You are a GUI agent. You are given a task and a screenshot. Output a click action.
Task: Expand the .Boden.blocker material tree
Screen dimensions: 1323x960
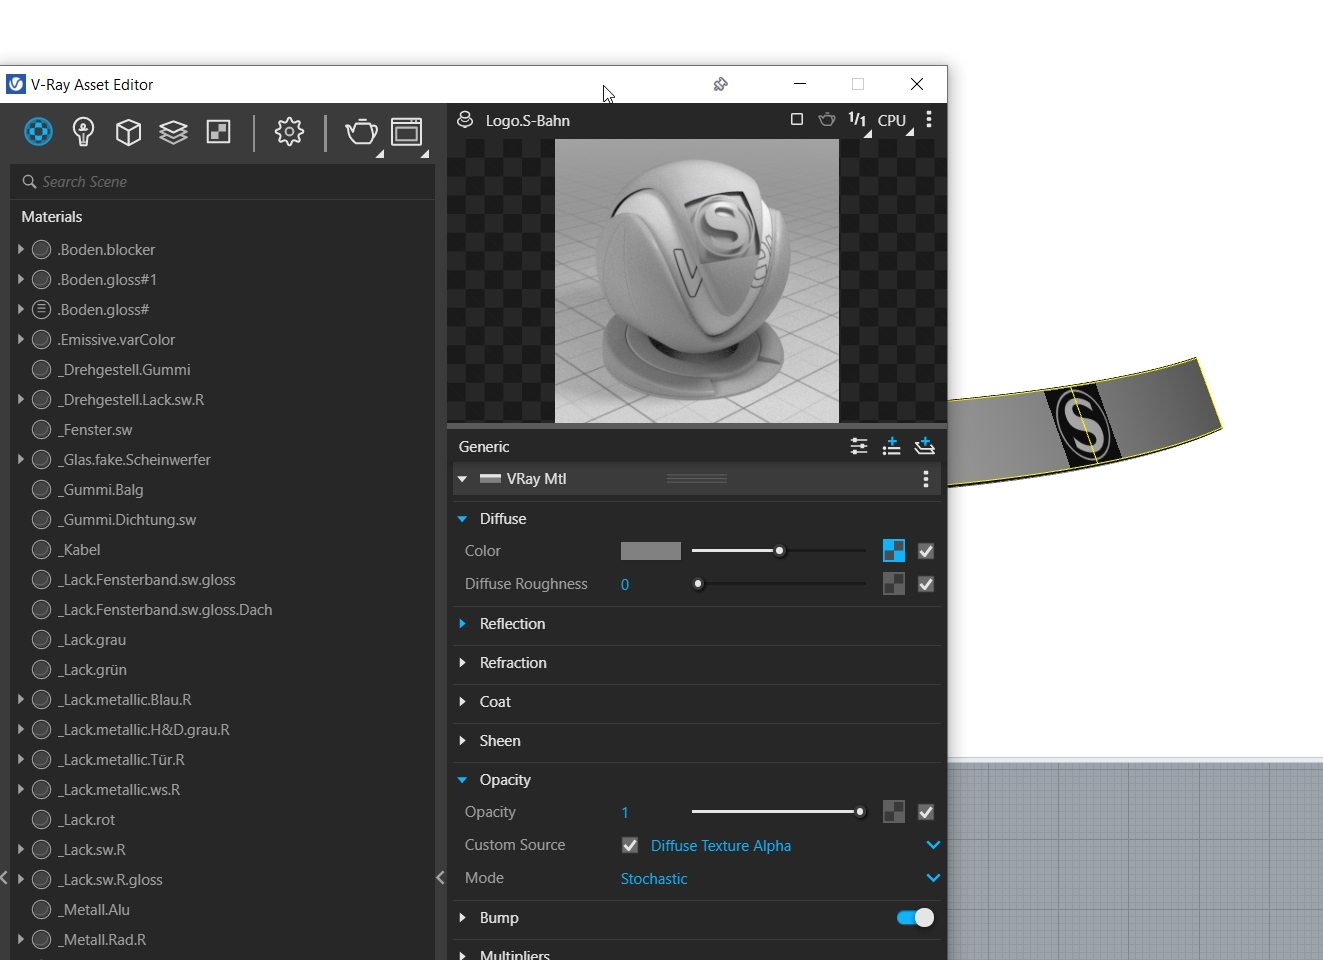point(20,249)
